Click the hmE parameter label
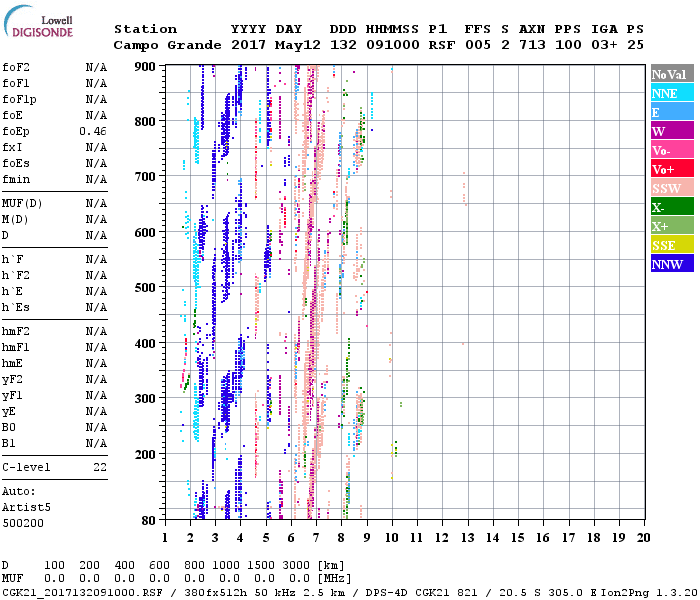This screenshot has width=700, height=600. [12, 363]
